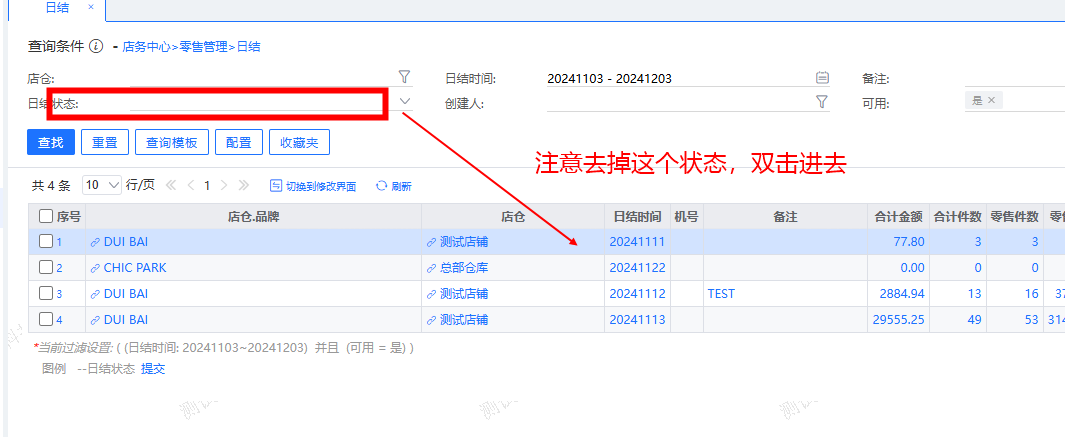Click link icon beside 总部仓库
Viewport: 1065px width, 437px height.
431,268
